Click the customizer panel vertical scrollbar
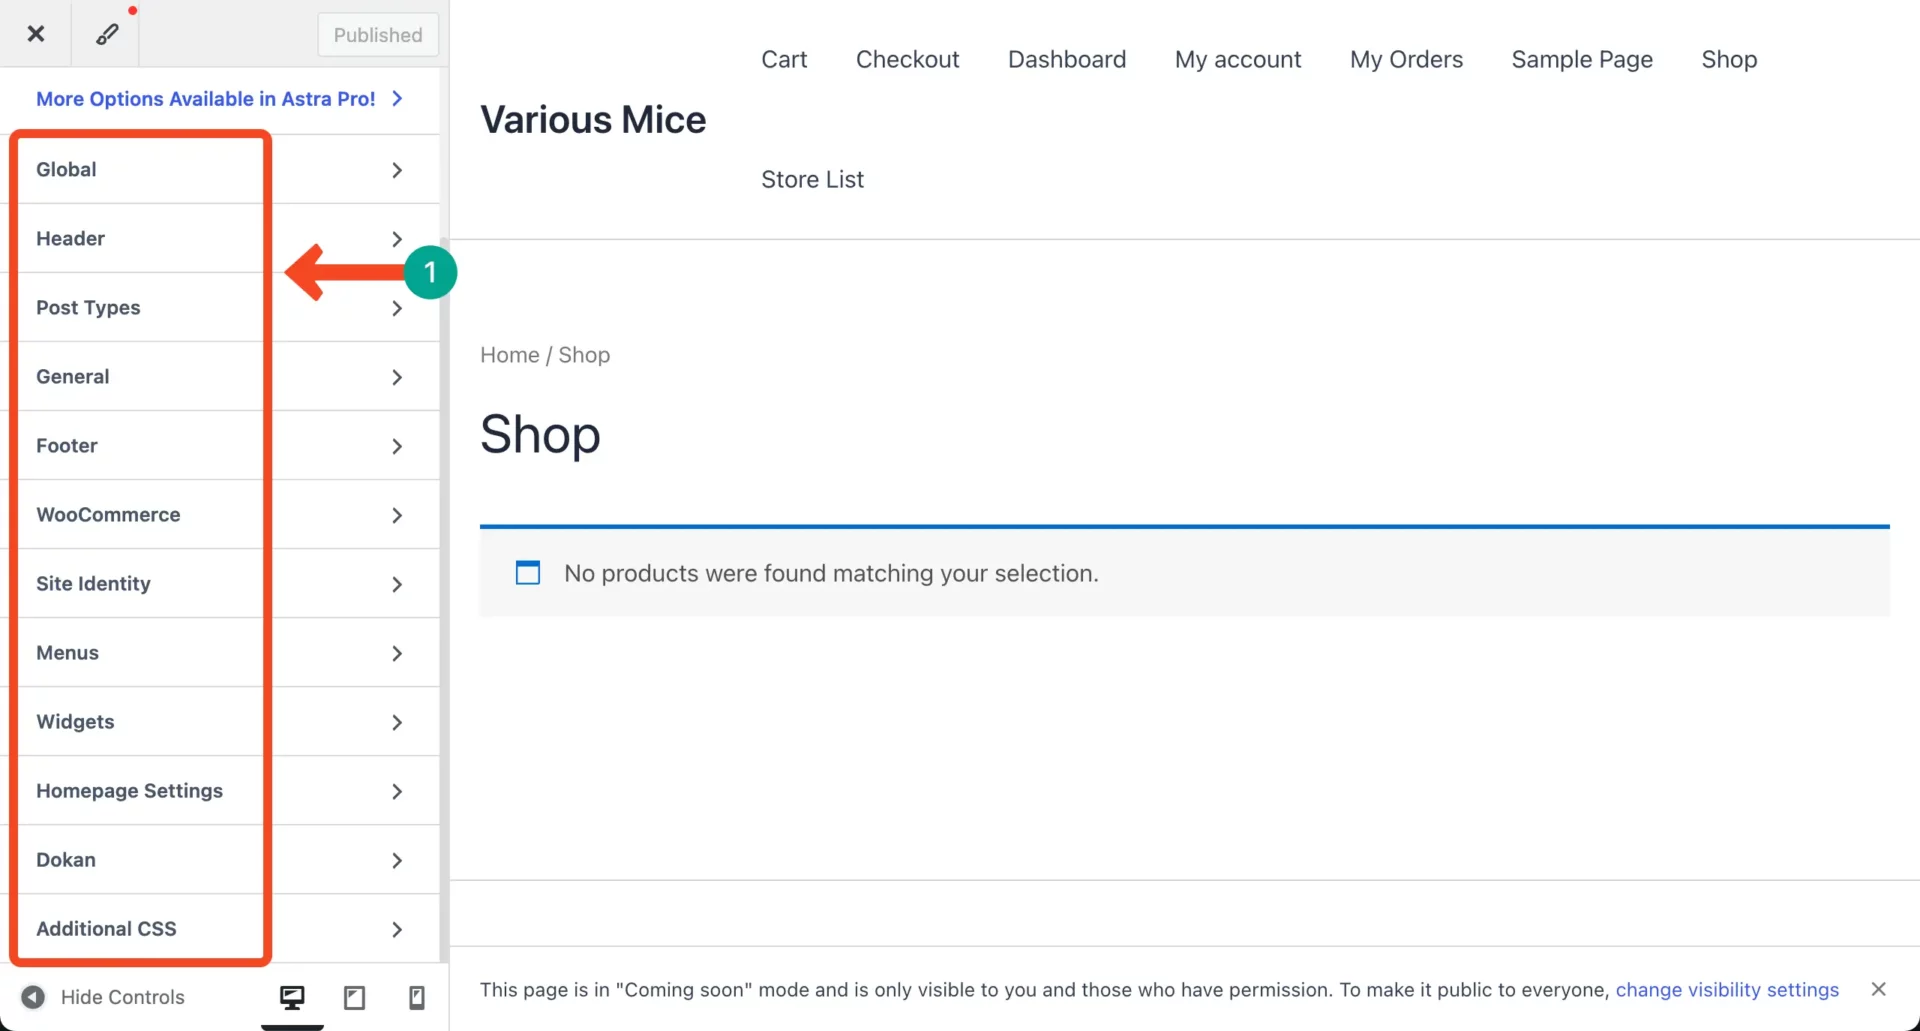 (444, 600)
